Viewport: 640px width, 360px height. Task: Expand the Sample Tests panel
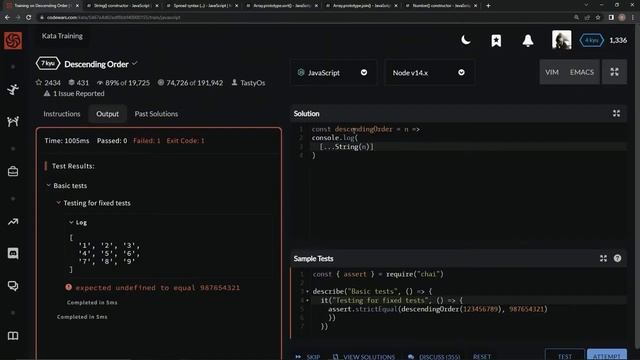(x=603, y=258)
